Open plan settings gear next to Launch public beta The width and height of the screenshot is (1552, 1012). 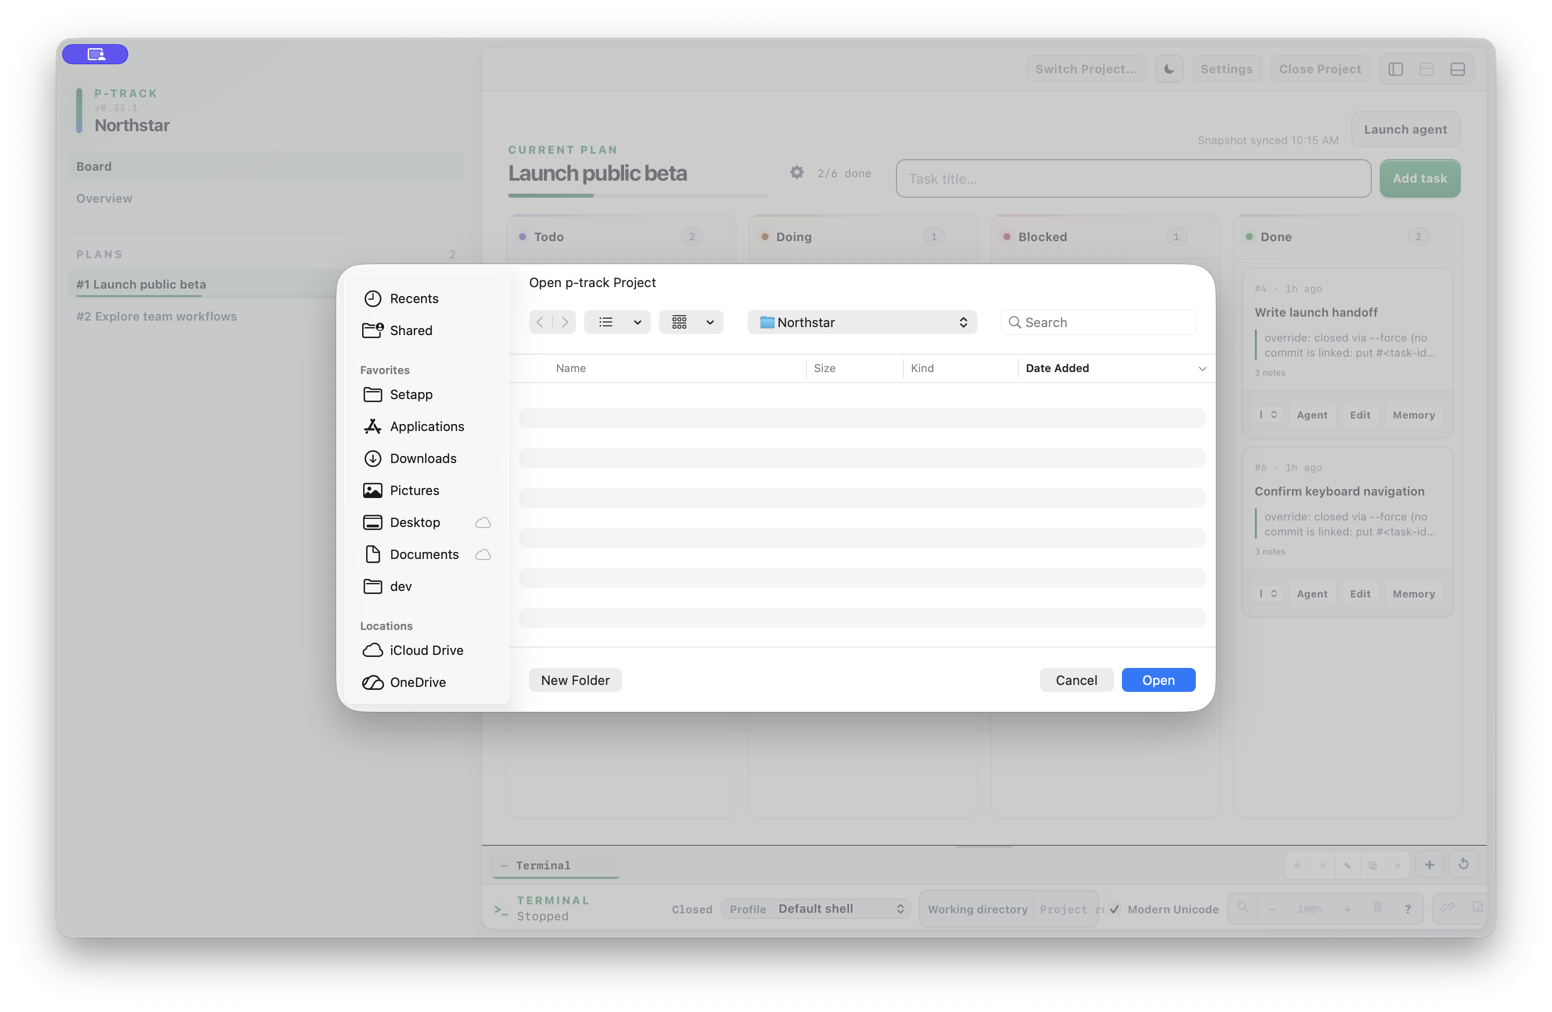(x=797, y=172)
